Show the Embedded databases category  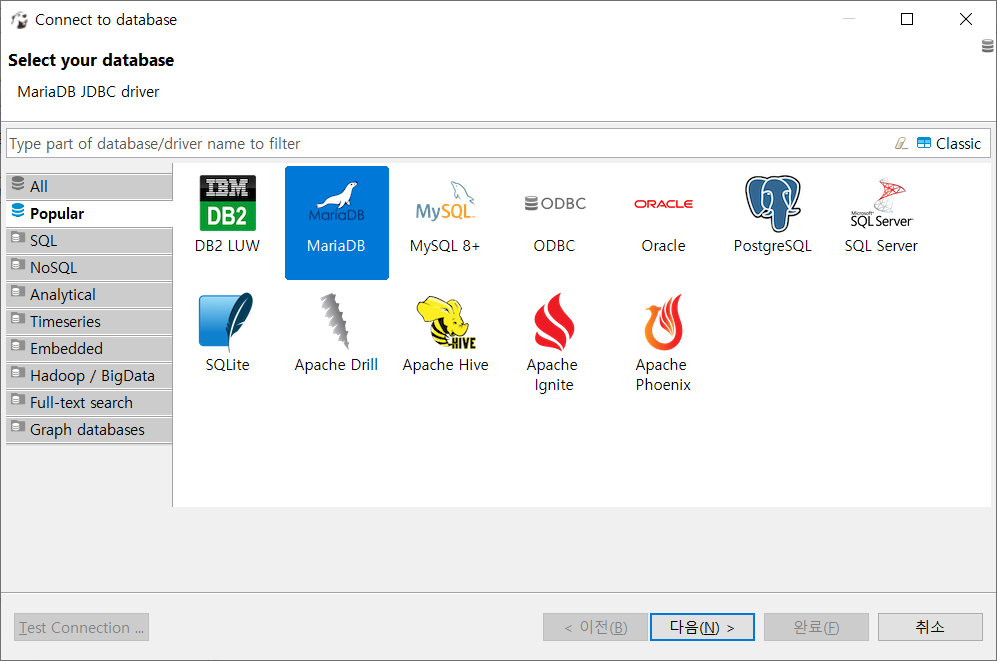pyautogui.click(x=89, y=349)
